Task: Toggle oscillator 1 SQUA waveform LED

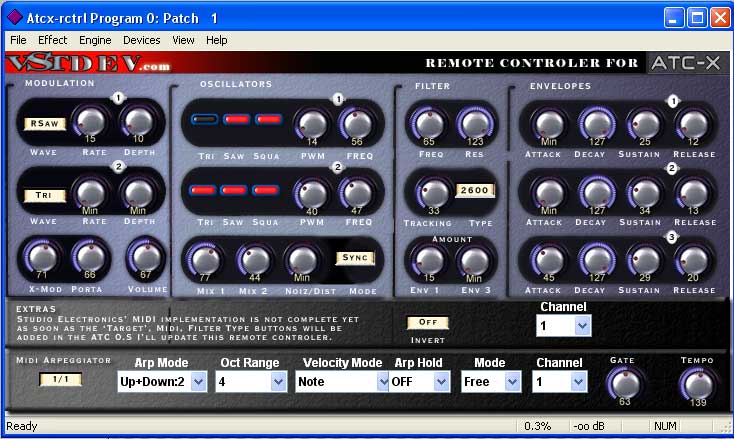Action: pyautogui.click(x=268, y=119)
